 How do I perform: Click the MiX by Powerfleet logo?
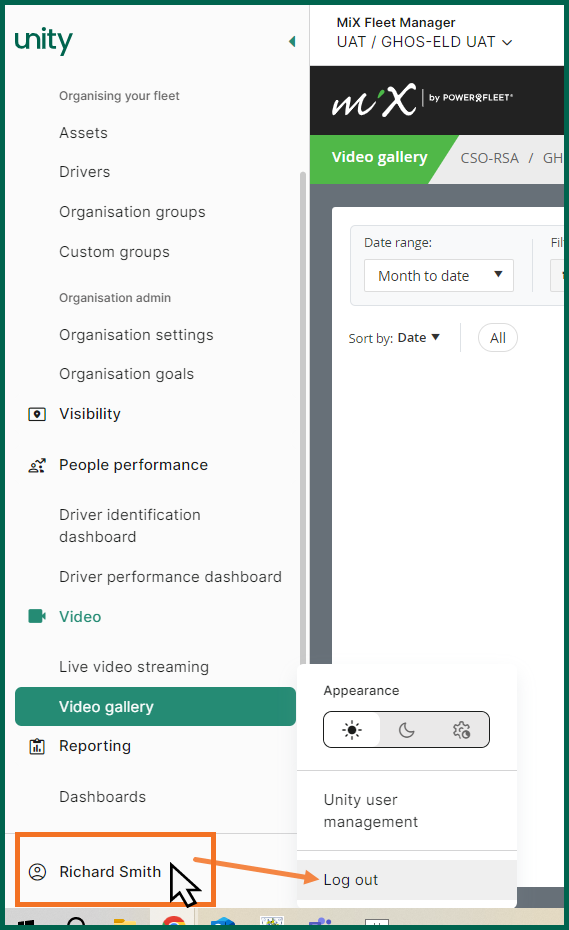tap(422, 99)
